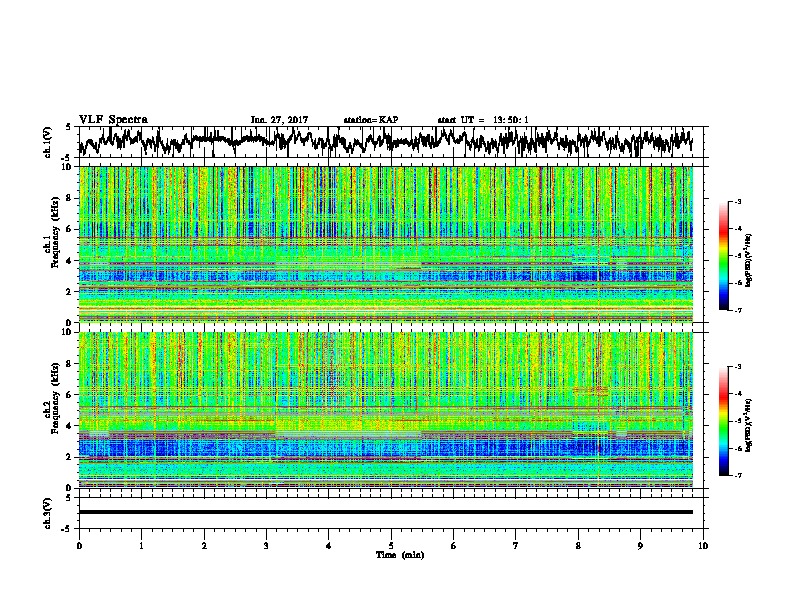Click the "-7" label on ch.1 colorbar

tap(737, 310)
